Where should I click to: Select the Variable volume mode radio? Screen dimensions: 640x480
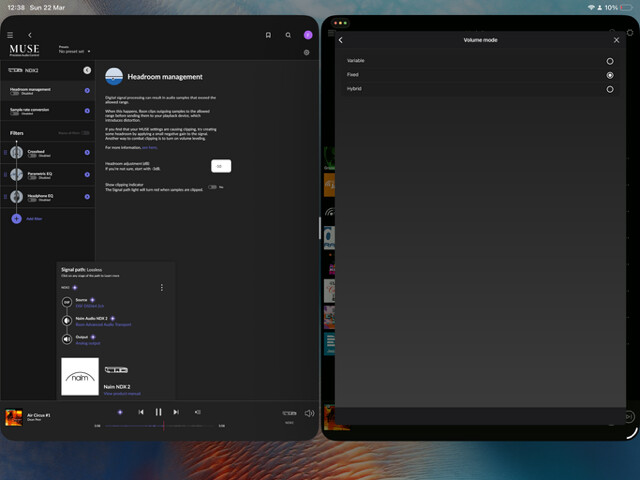point(610,61)
